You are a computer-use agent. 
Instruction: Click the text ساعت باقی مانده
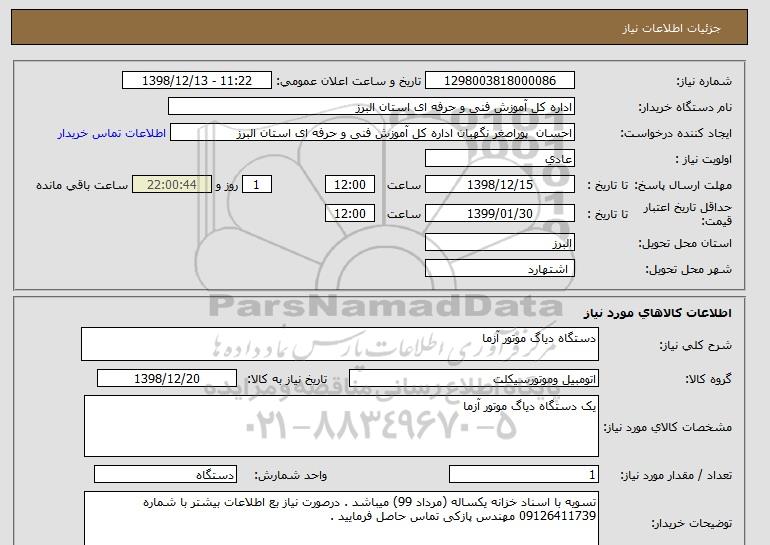[82, 185]
